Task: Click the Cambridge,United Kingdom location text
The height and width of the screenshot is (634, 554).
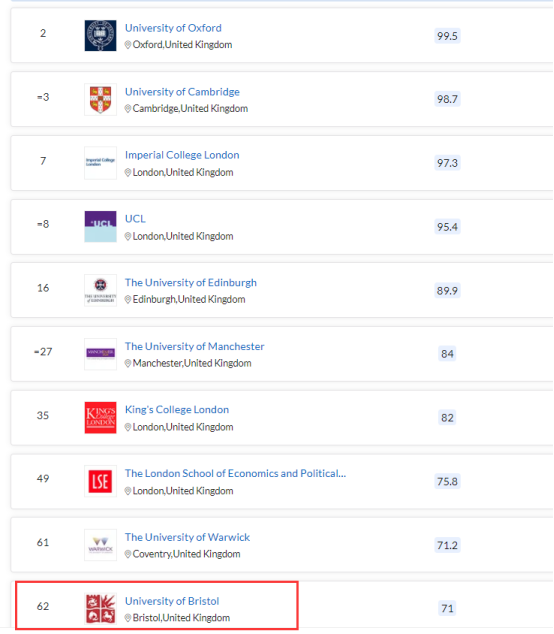Action: point(190,109)
